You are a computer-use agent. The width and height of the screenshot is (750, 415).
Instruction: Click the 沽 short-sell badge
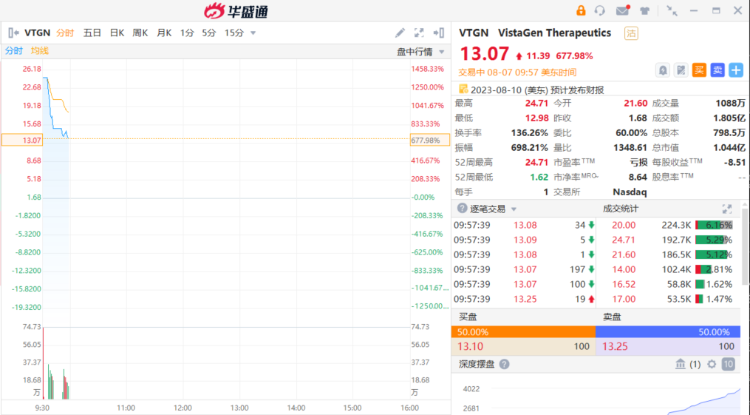click(x=631, y=33)
